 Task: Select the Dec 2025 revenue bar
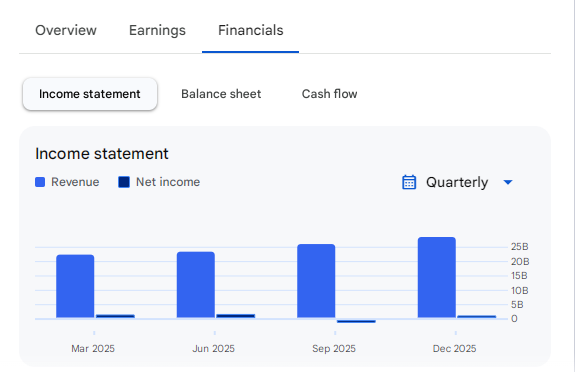[x=437, y=277]
